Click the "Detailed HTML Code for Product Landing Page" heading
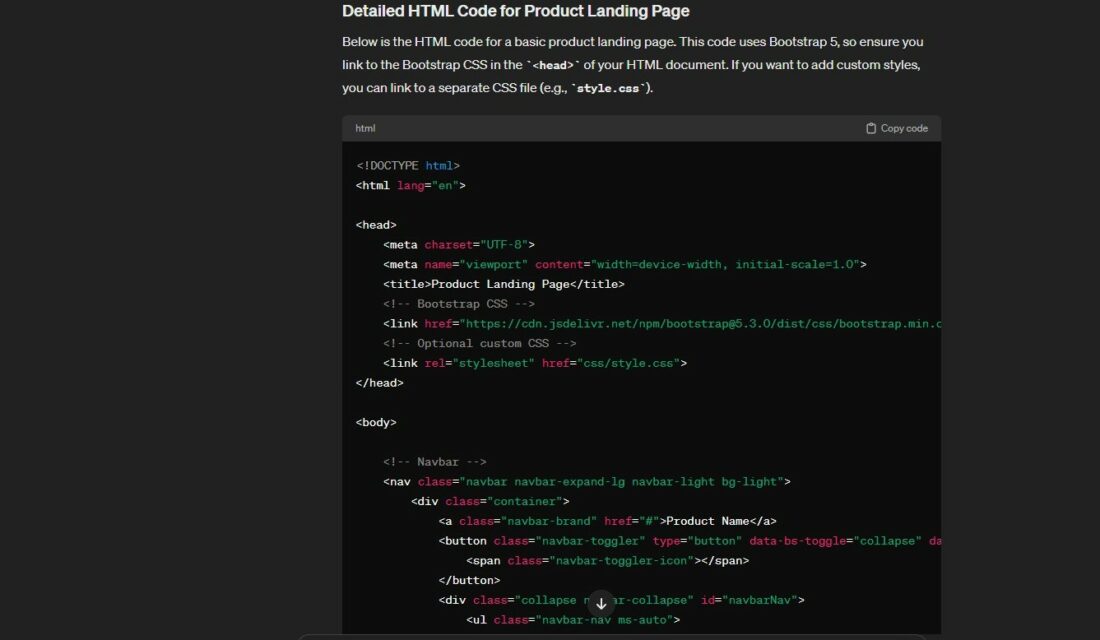The width and height of the screenshot is (1100, 640). (515, 11)
